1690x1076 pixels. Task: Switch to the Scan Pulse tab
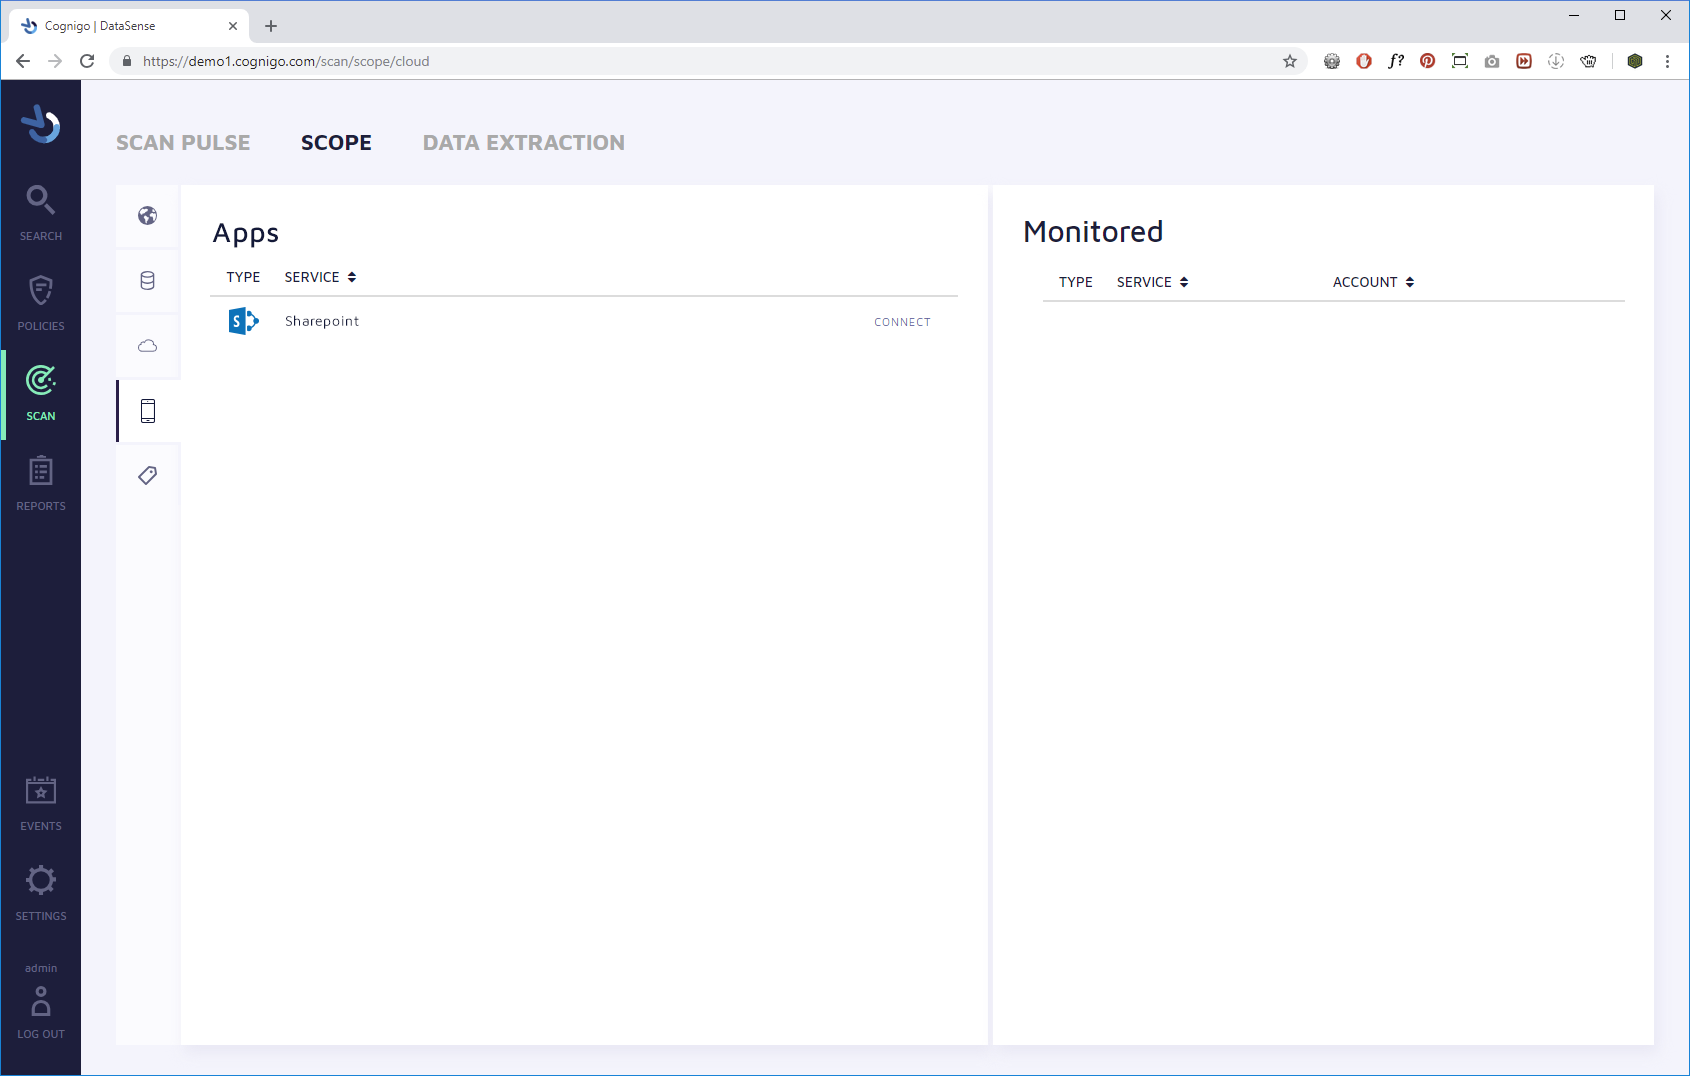pyautogui.click(x=183, y=143)
